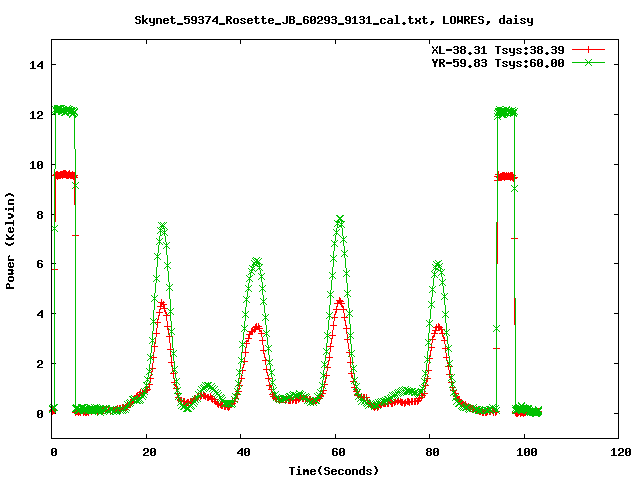Click the green peak near 82 seconds
The image size is (640, 480).
(x=438, y=264)
